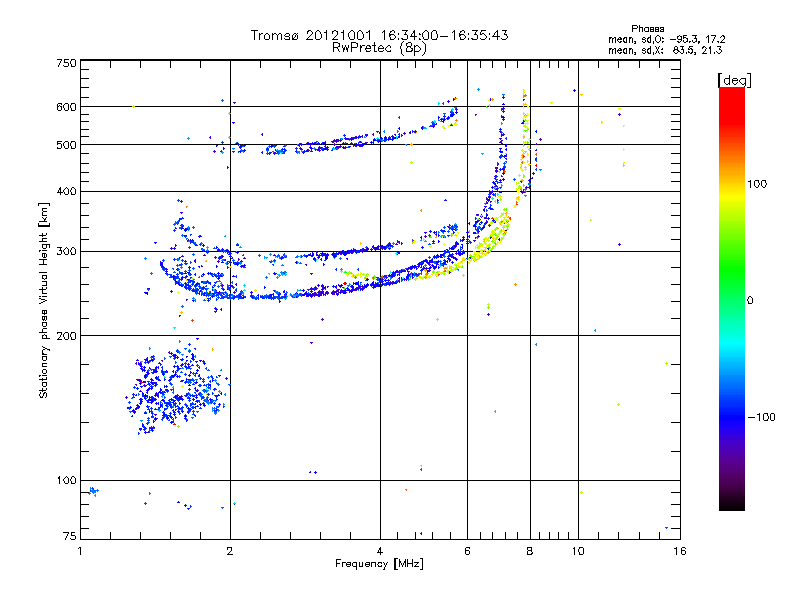The image size is (800, 600).
Task: Click the y-axis tick label '400'
Action: tap(66, 191)
